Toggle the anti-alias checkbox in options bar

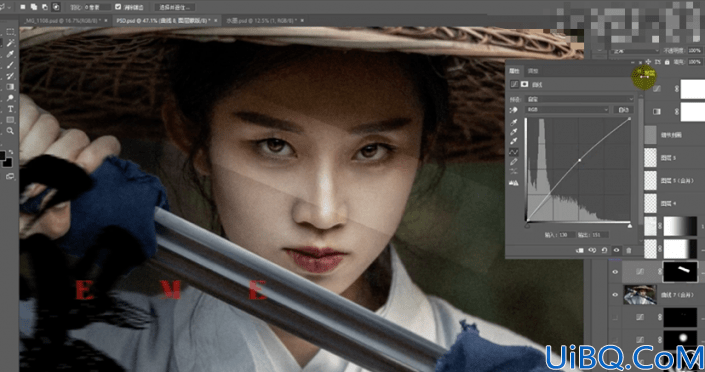(x=118, y=7)
